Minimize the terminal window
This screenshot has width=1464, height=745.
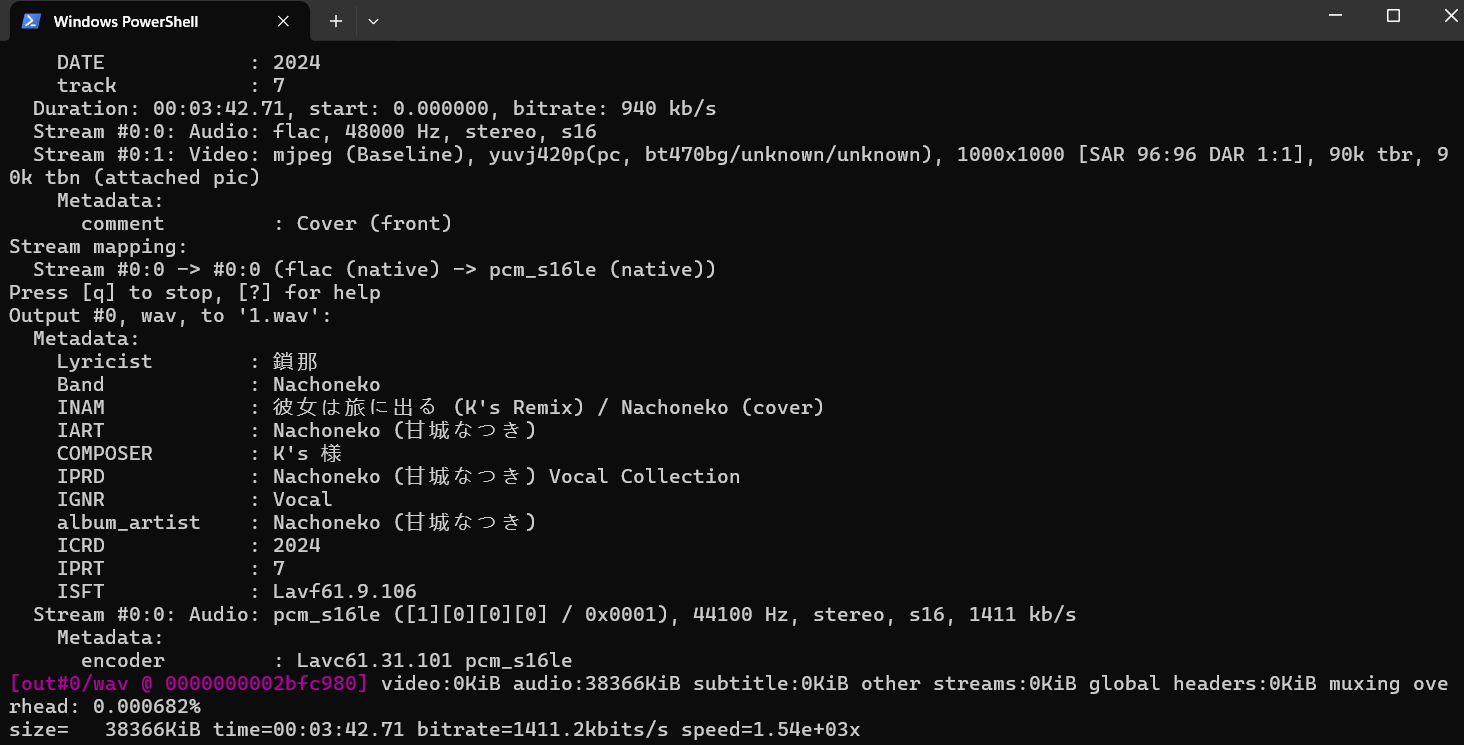click(1335, 16)
